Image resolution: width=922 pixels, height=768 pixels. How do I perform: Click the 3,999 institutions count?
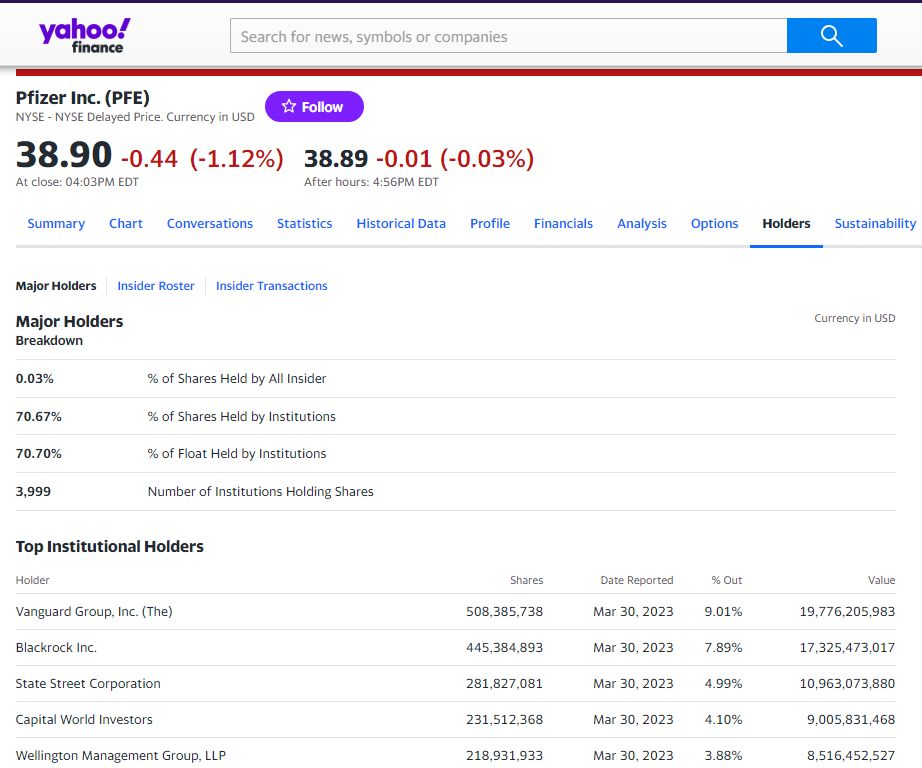pyautogui.click(x=34, y=492)
